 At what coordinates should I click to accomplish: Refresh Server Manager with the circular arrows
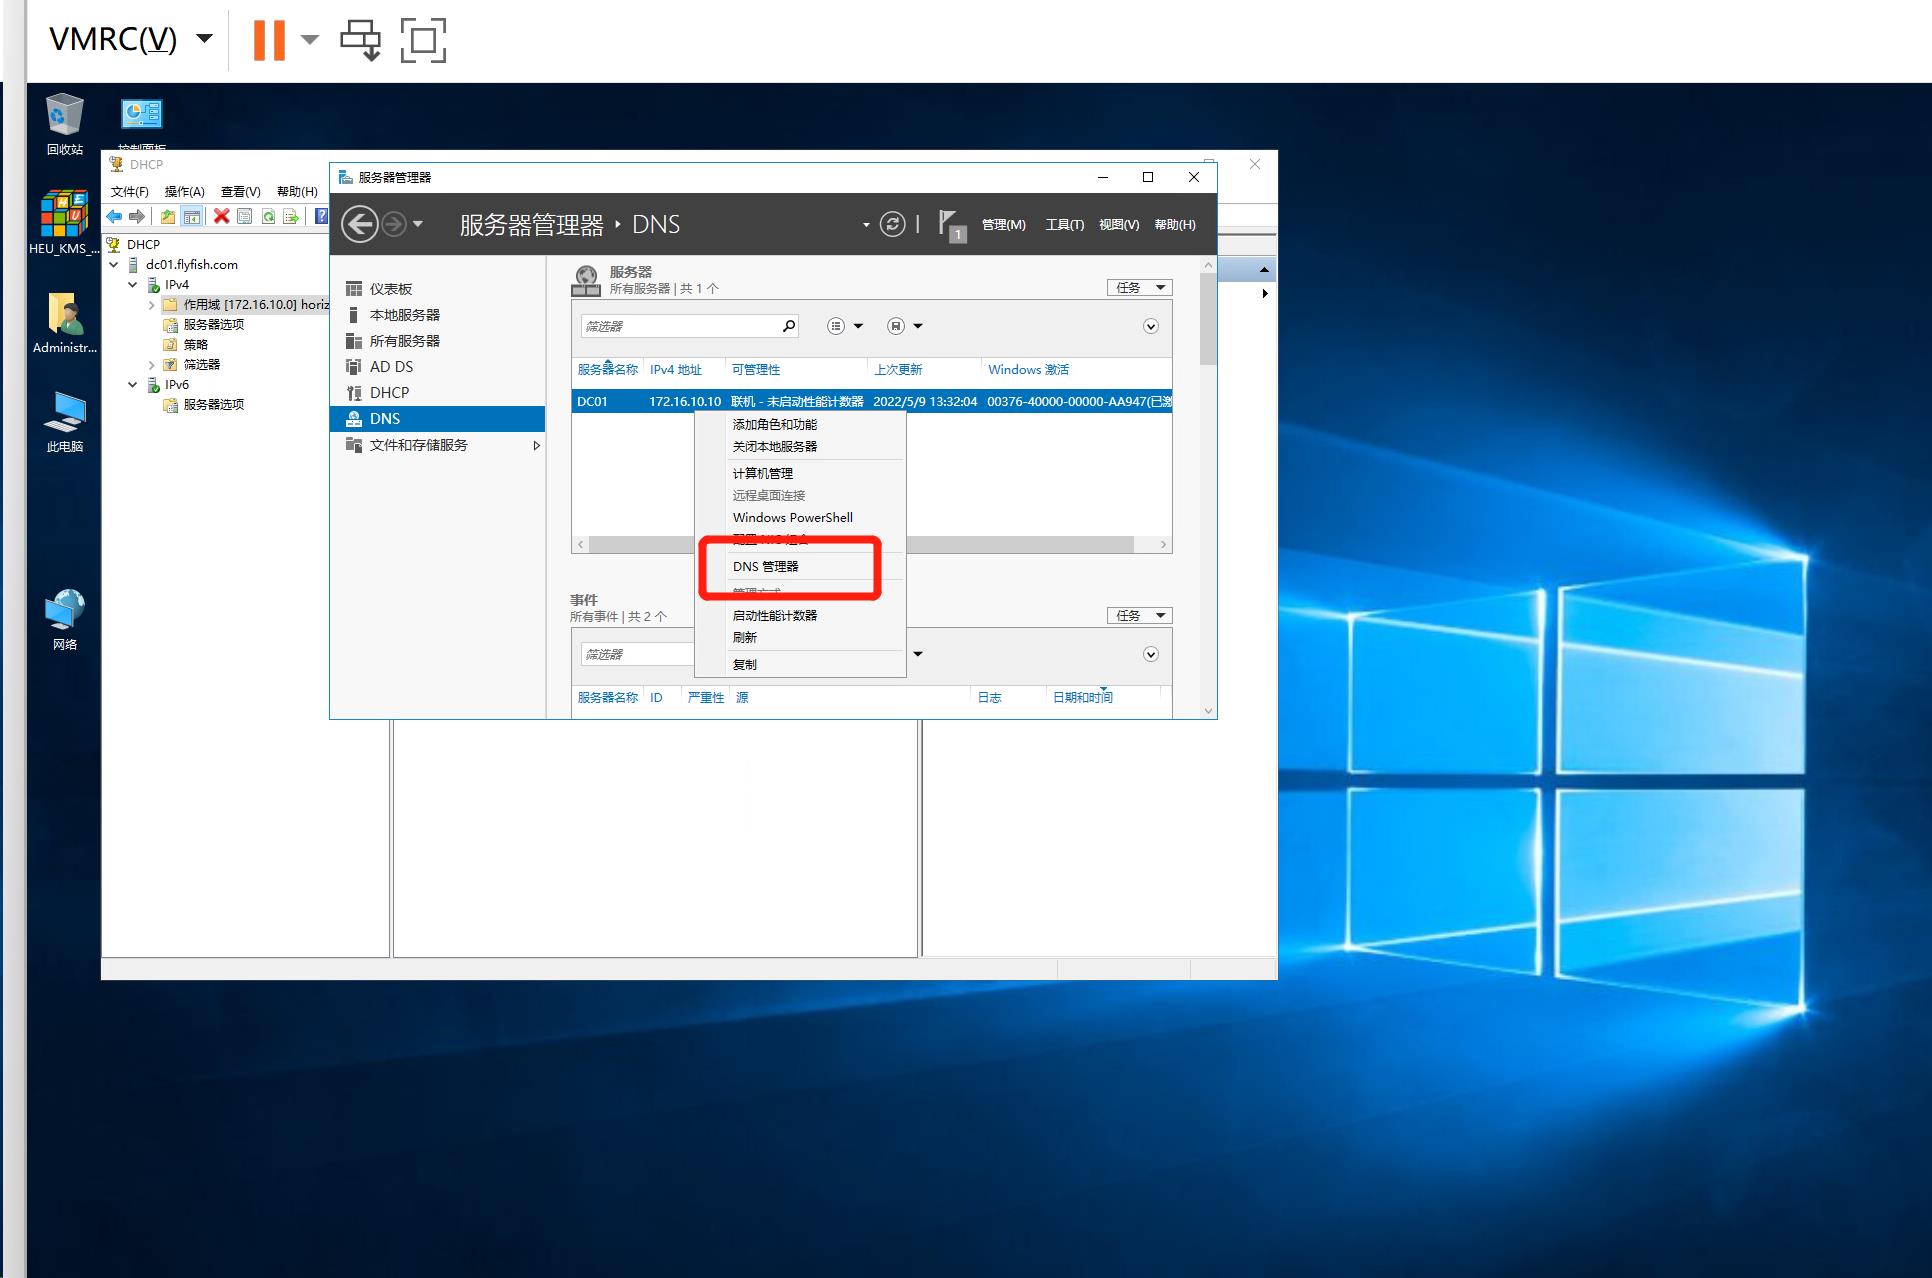click(x=892, y=224)
